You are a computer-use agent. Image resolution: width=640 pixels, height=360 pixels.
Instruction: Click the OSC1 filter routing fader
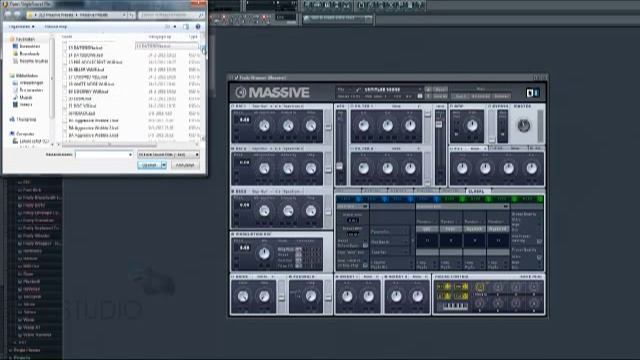tap(328, 126)
